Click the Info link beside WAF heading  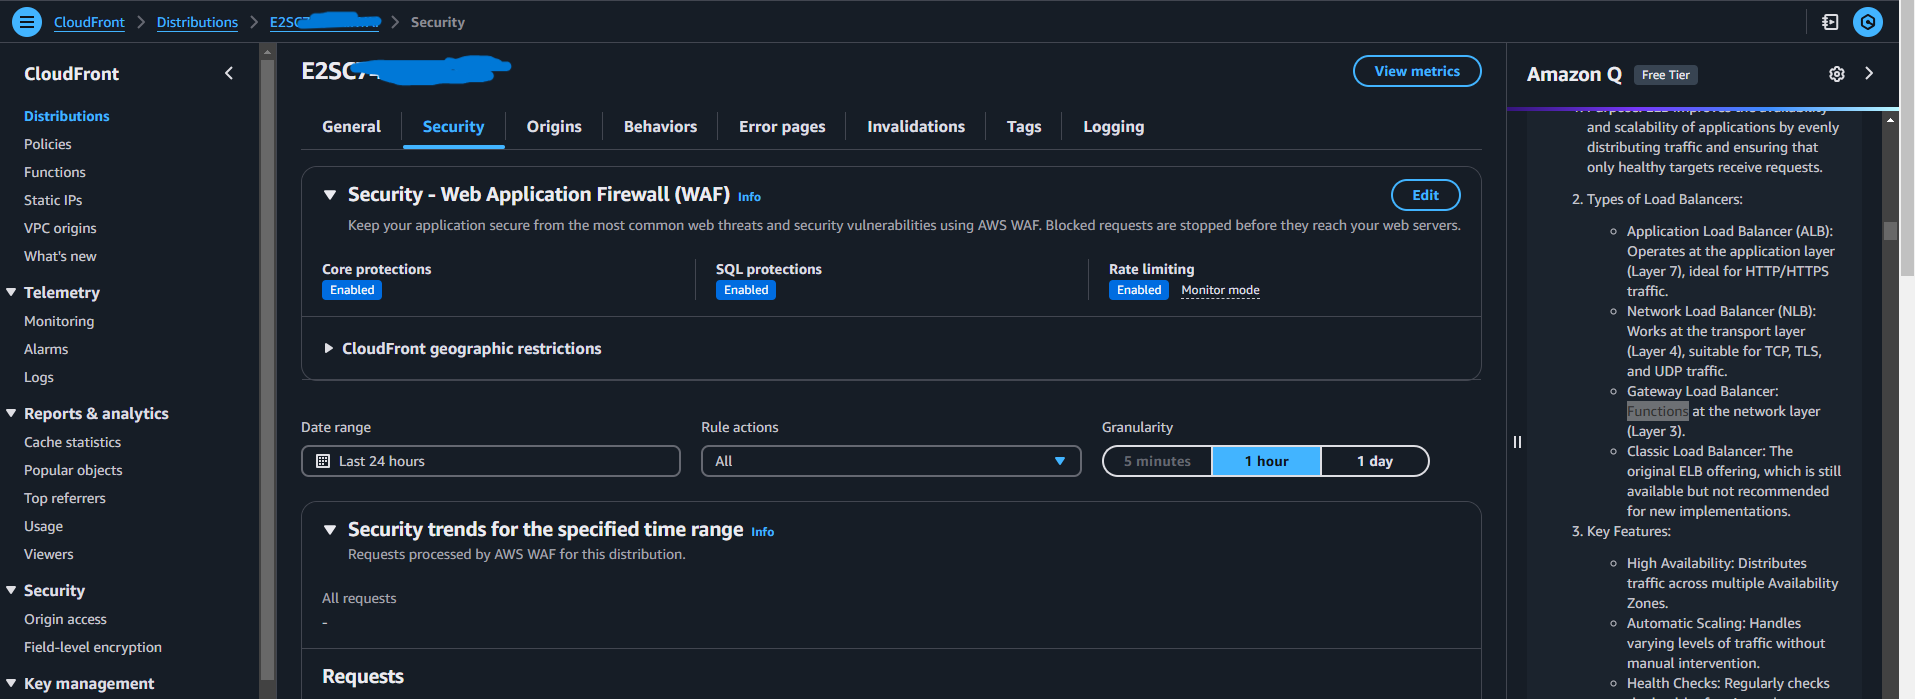[749, 197]
